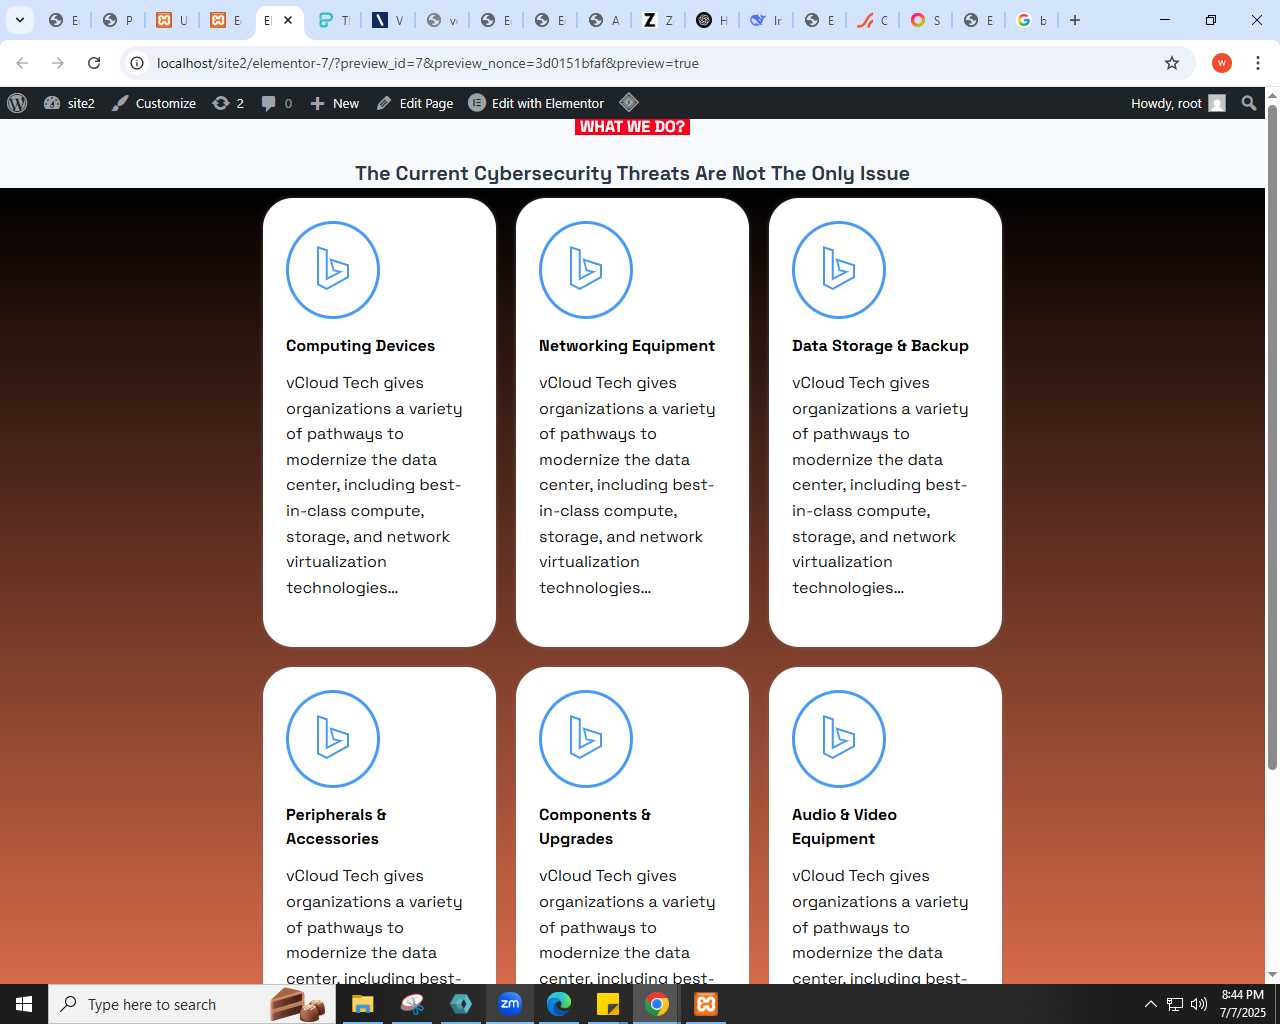The image size is (1280, 1024).
Task: Open a new browser tab
Action: coord(1075,20)
